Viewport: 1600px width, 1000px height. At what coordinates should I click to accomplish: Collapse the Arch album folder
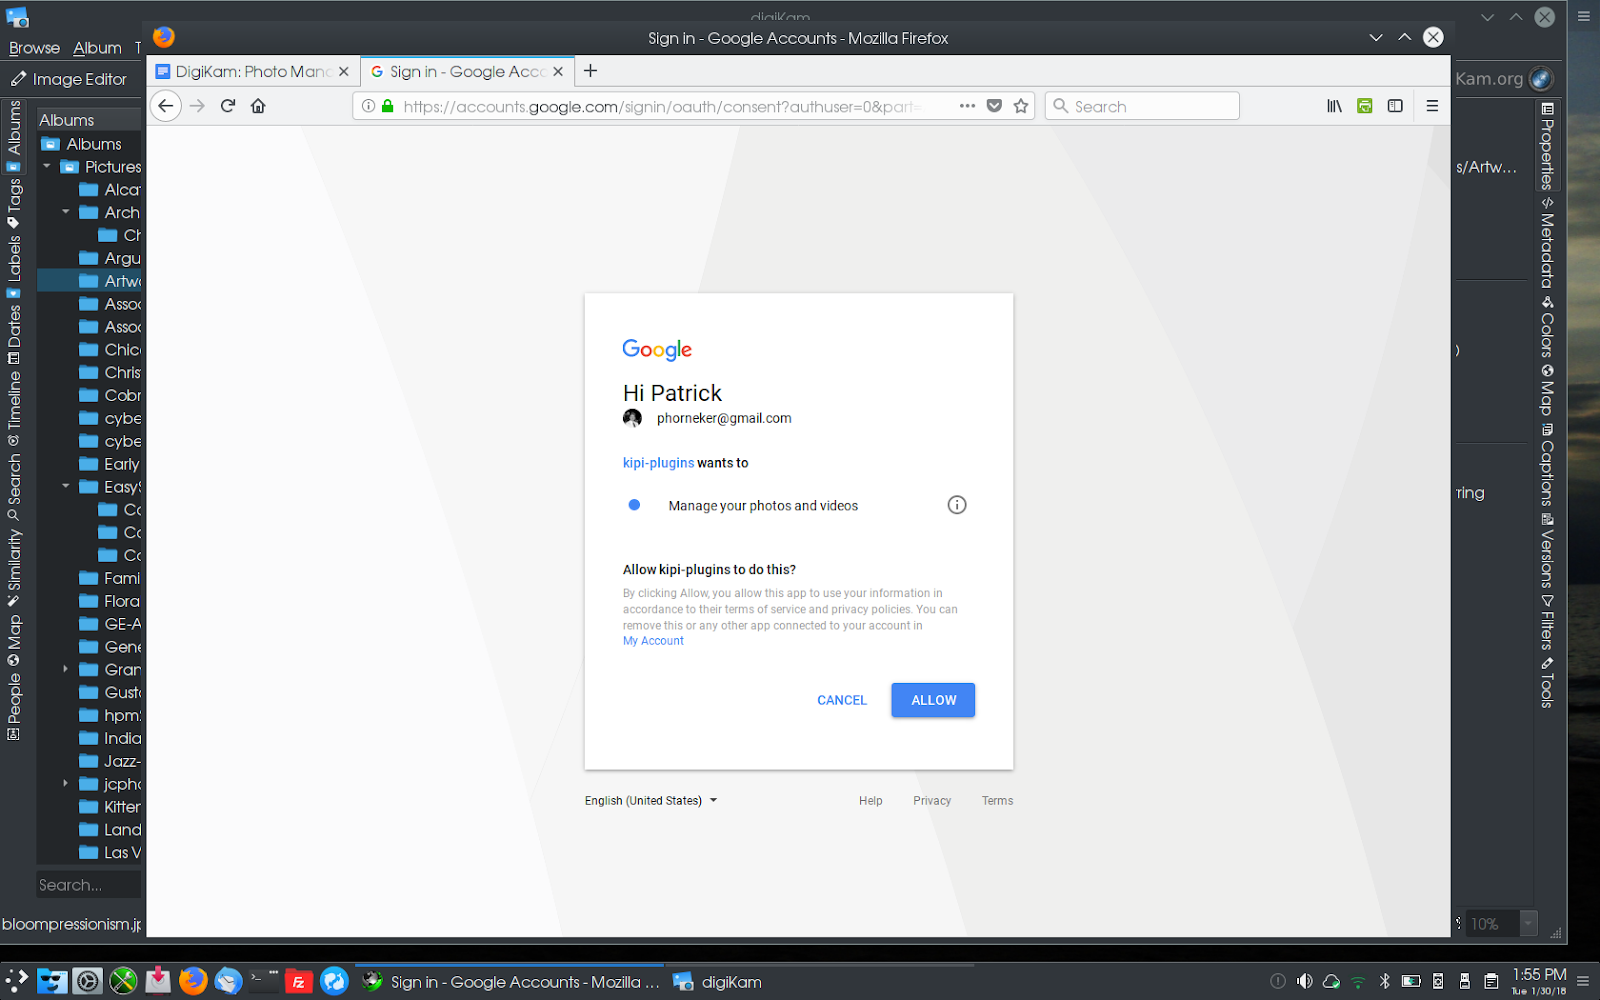66,212
